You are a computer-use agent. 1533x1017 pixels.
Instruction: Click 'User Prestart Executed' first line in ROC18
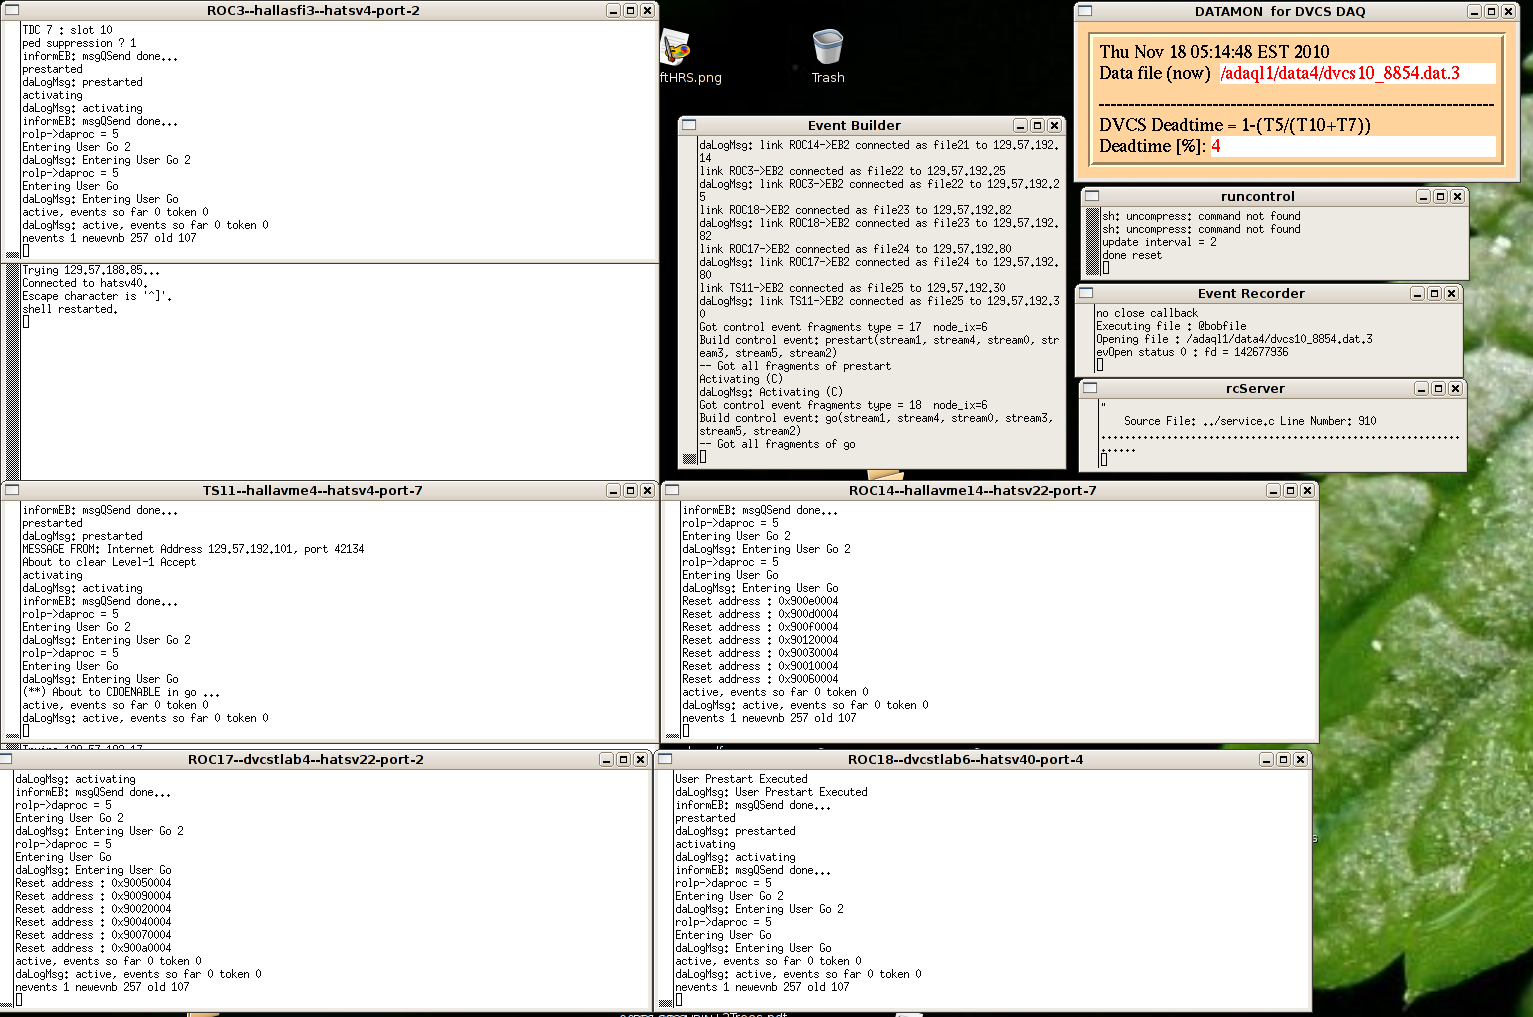point(741,779)
